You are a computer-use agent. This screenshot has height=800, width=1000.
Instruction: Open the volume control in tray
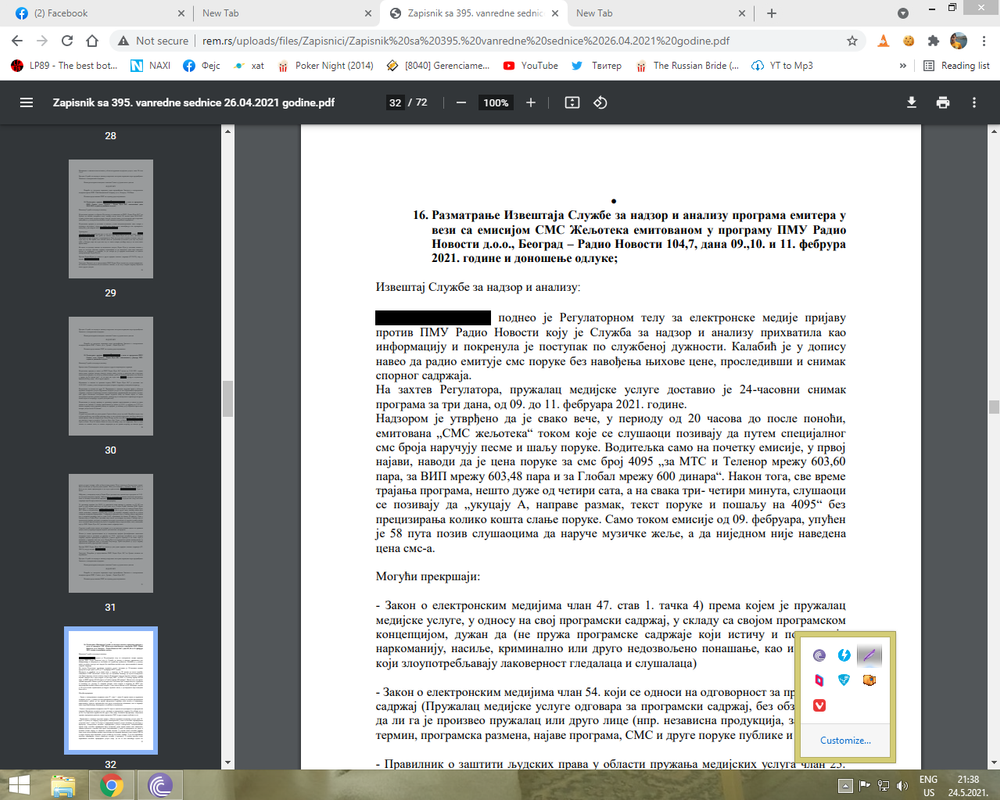(902, 786)
